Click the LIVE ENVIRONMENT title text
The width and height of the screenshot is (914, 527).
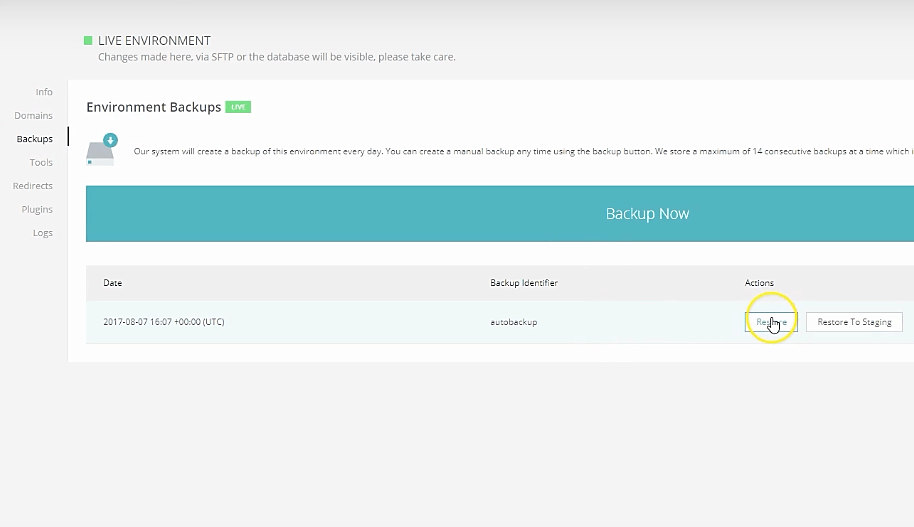click(154, 41)
